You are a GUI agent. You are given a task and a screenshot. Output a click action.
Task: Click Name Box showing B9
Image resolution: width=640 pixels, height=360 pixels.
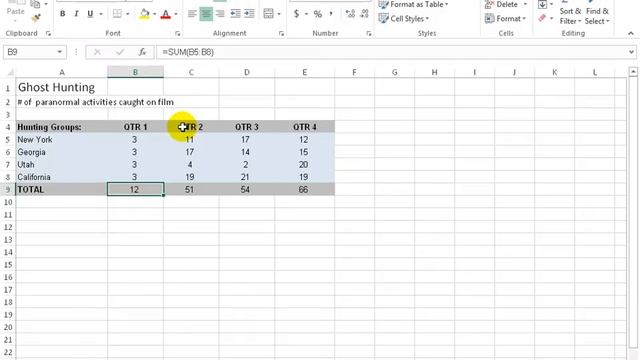(30, 52)
